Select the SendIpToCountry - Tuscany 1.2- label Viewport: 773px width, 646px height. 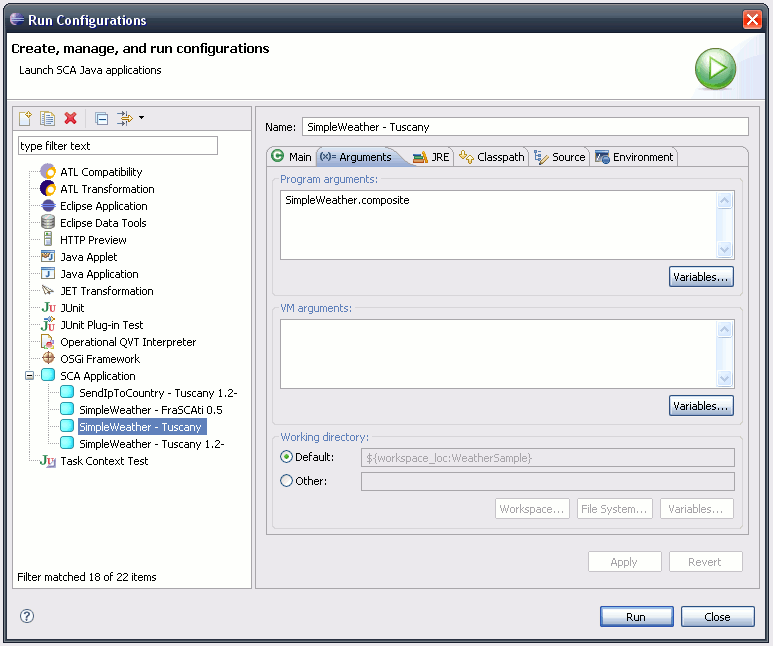click(x=158, y=394)
